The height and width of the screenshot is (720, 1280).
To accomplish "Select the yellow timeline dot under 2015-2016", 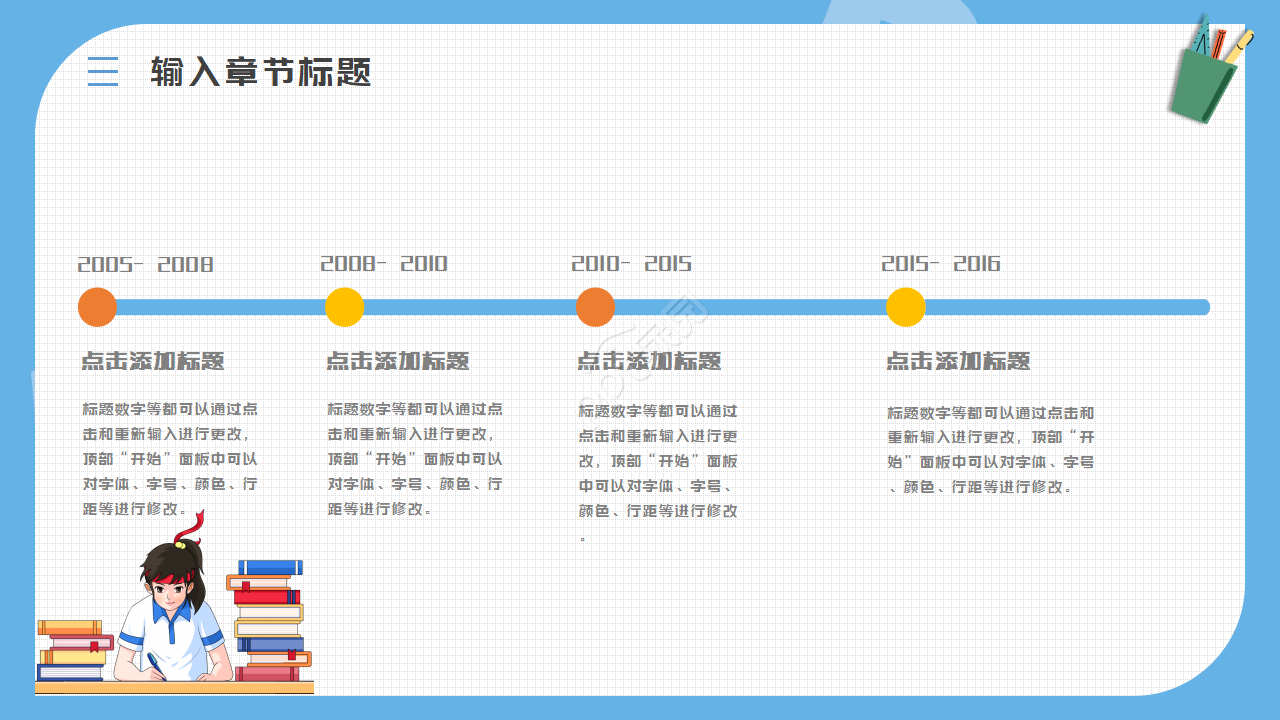I will pos(906,307).
